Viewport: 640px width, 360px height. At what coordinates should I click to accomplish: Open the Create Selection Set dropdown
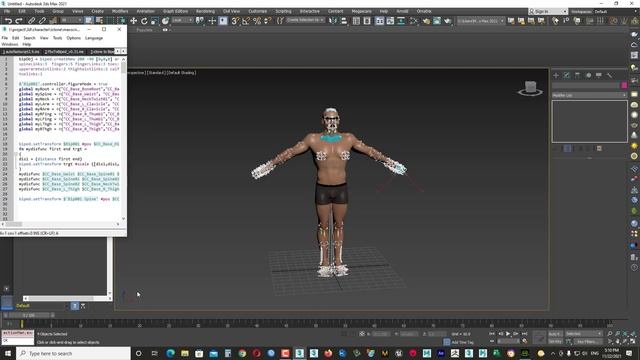click(x=305, y=20)
